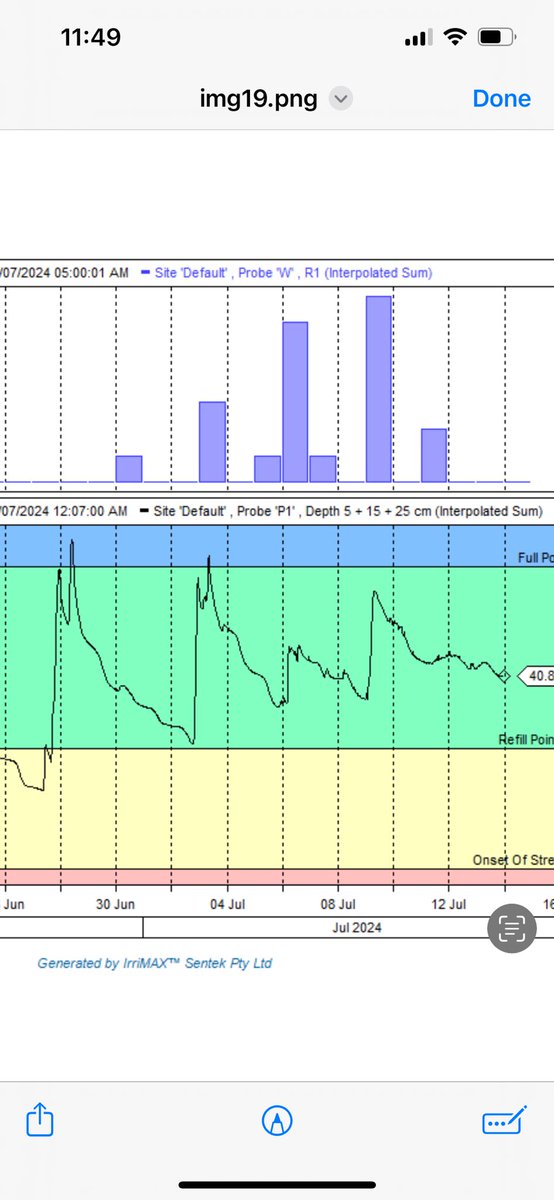Tap the Live Text scan icon
554x1200 pixels.
click(x=512, y=930)
